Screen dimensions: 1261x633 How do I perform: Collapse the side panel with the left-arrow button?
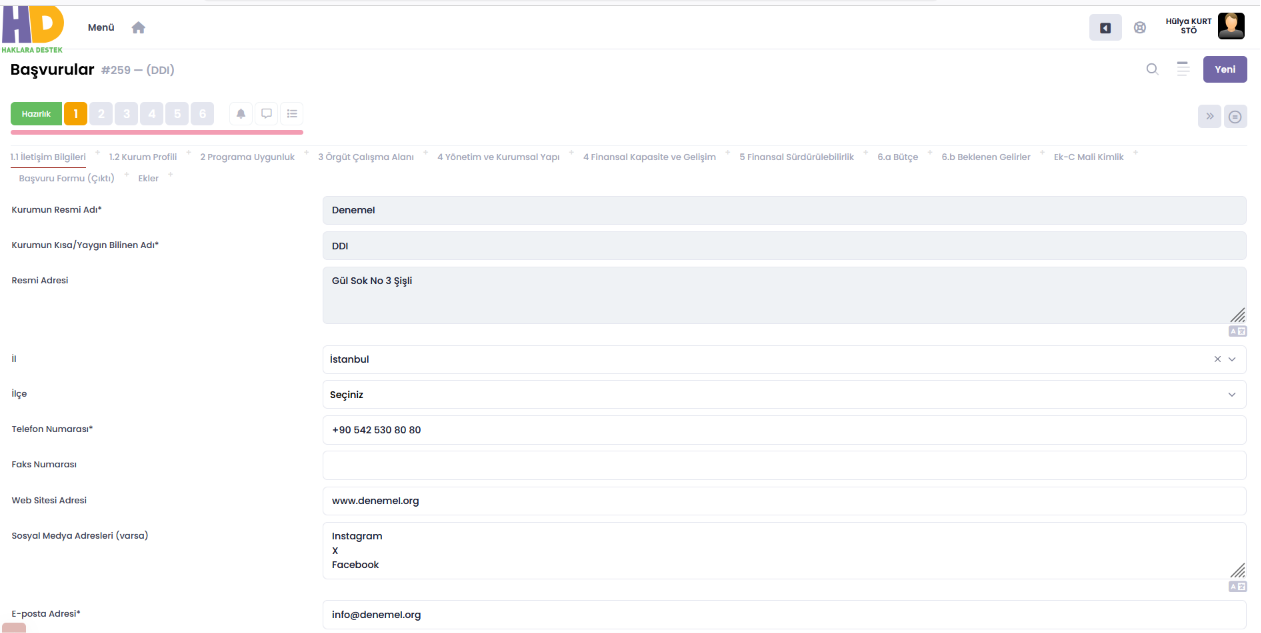click(1105, 28)
